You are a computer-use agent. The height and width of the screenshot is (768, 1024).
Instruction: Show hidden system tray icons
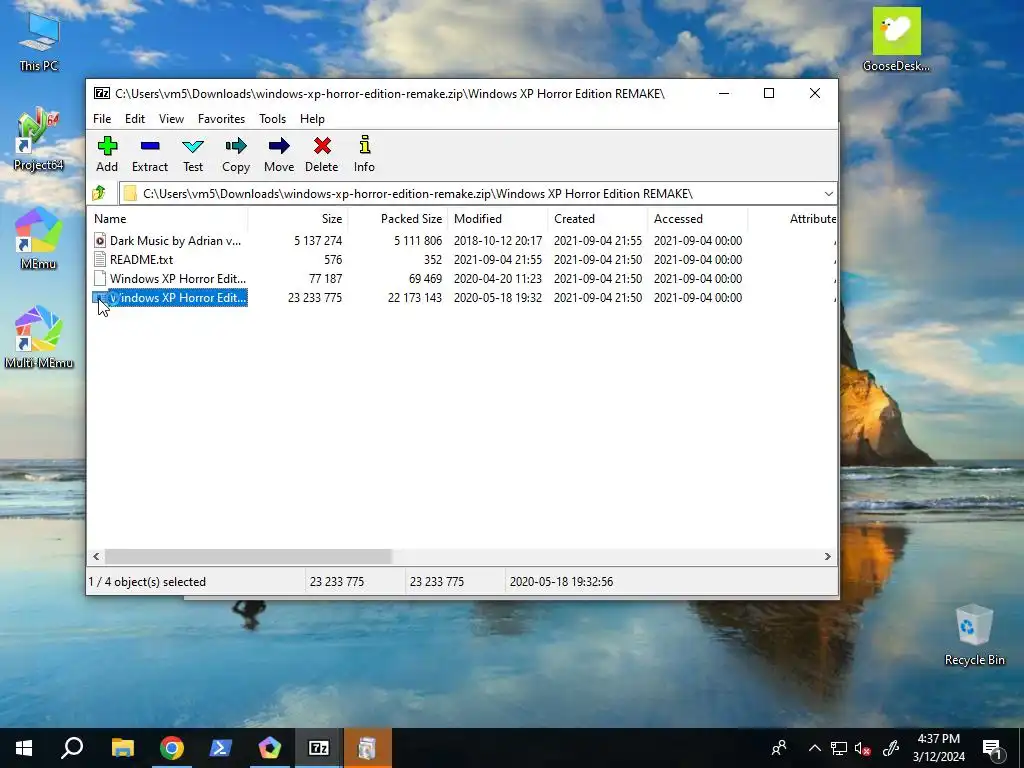pyautogui.click(x=814, y=748)
